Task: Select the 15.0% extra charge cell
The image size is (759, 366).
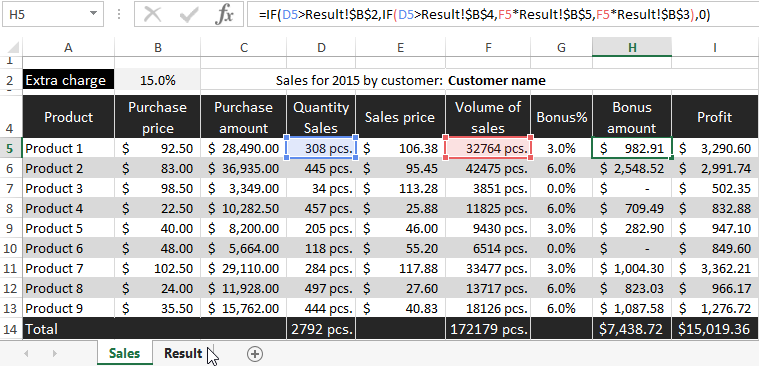Action: (x=157, y=80)
